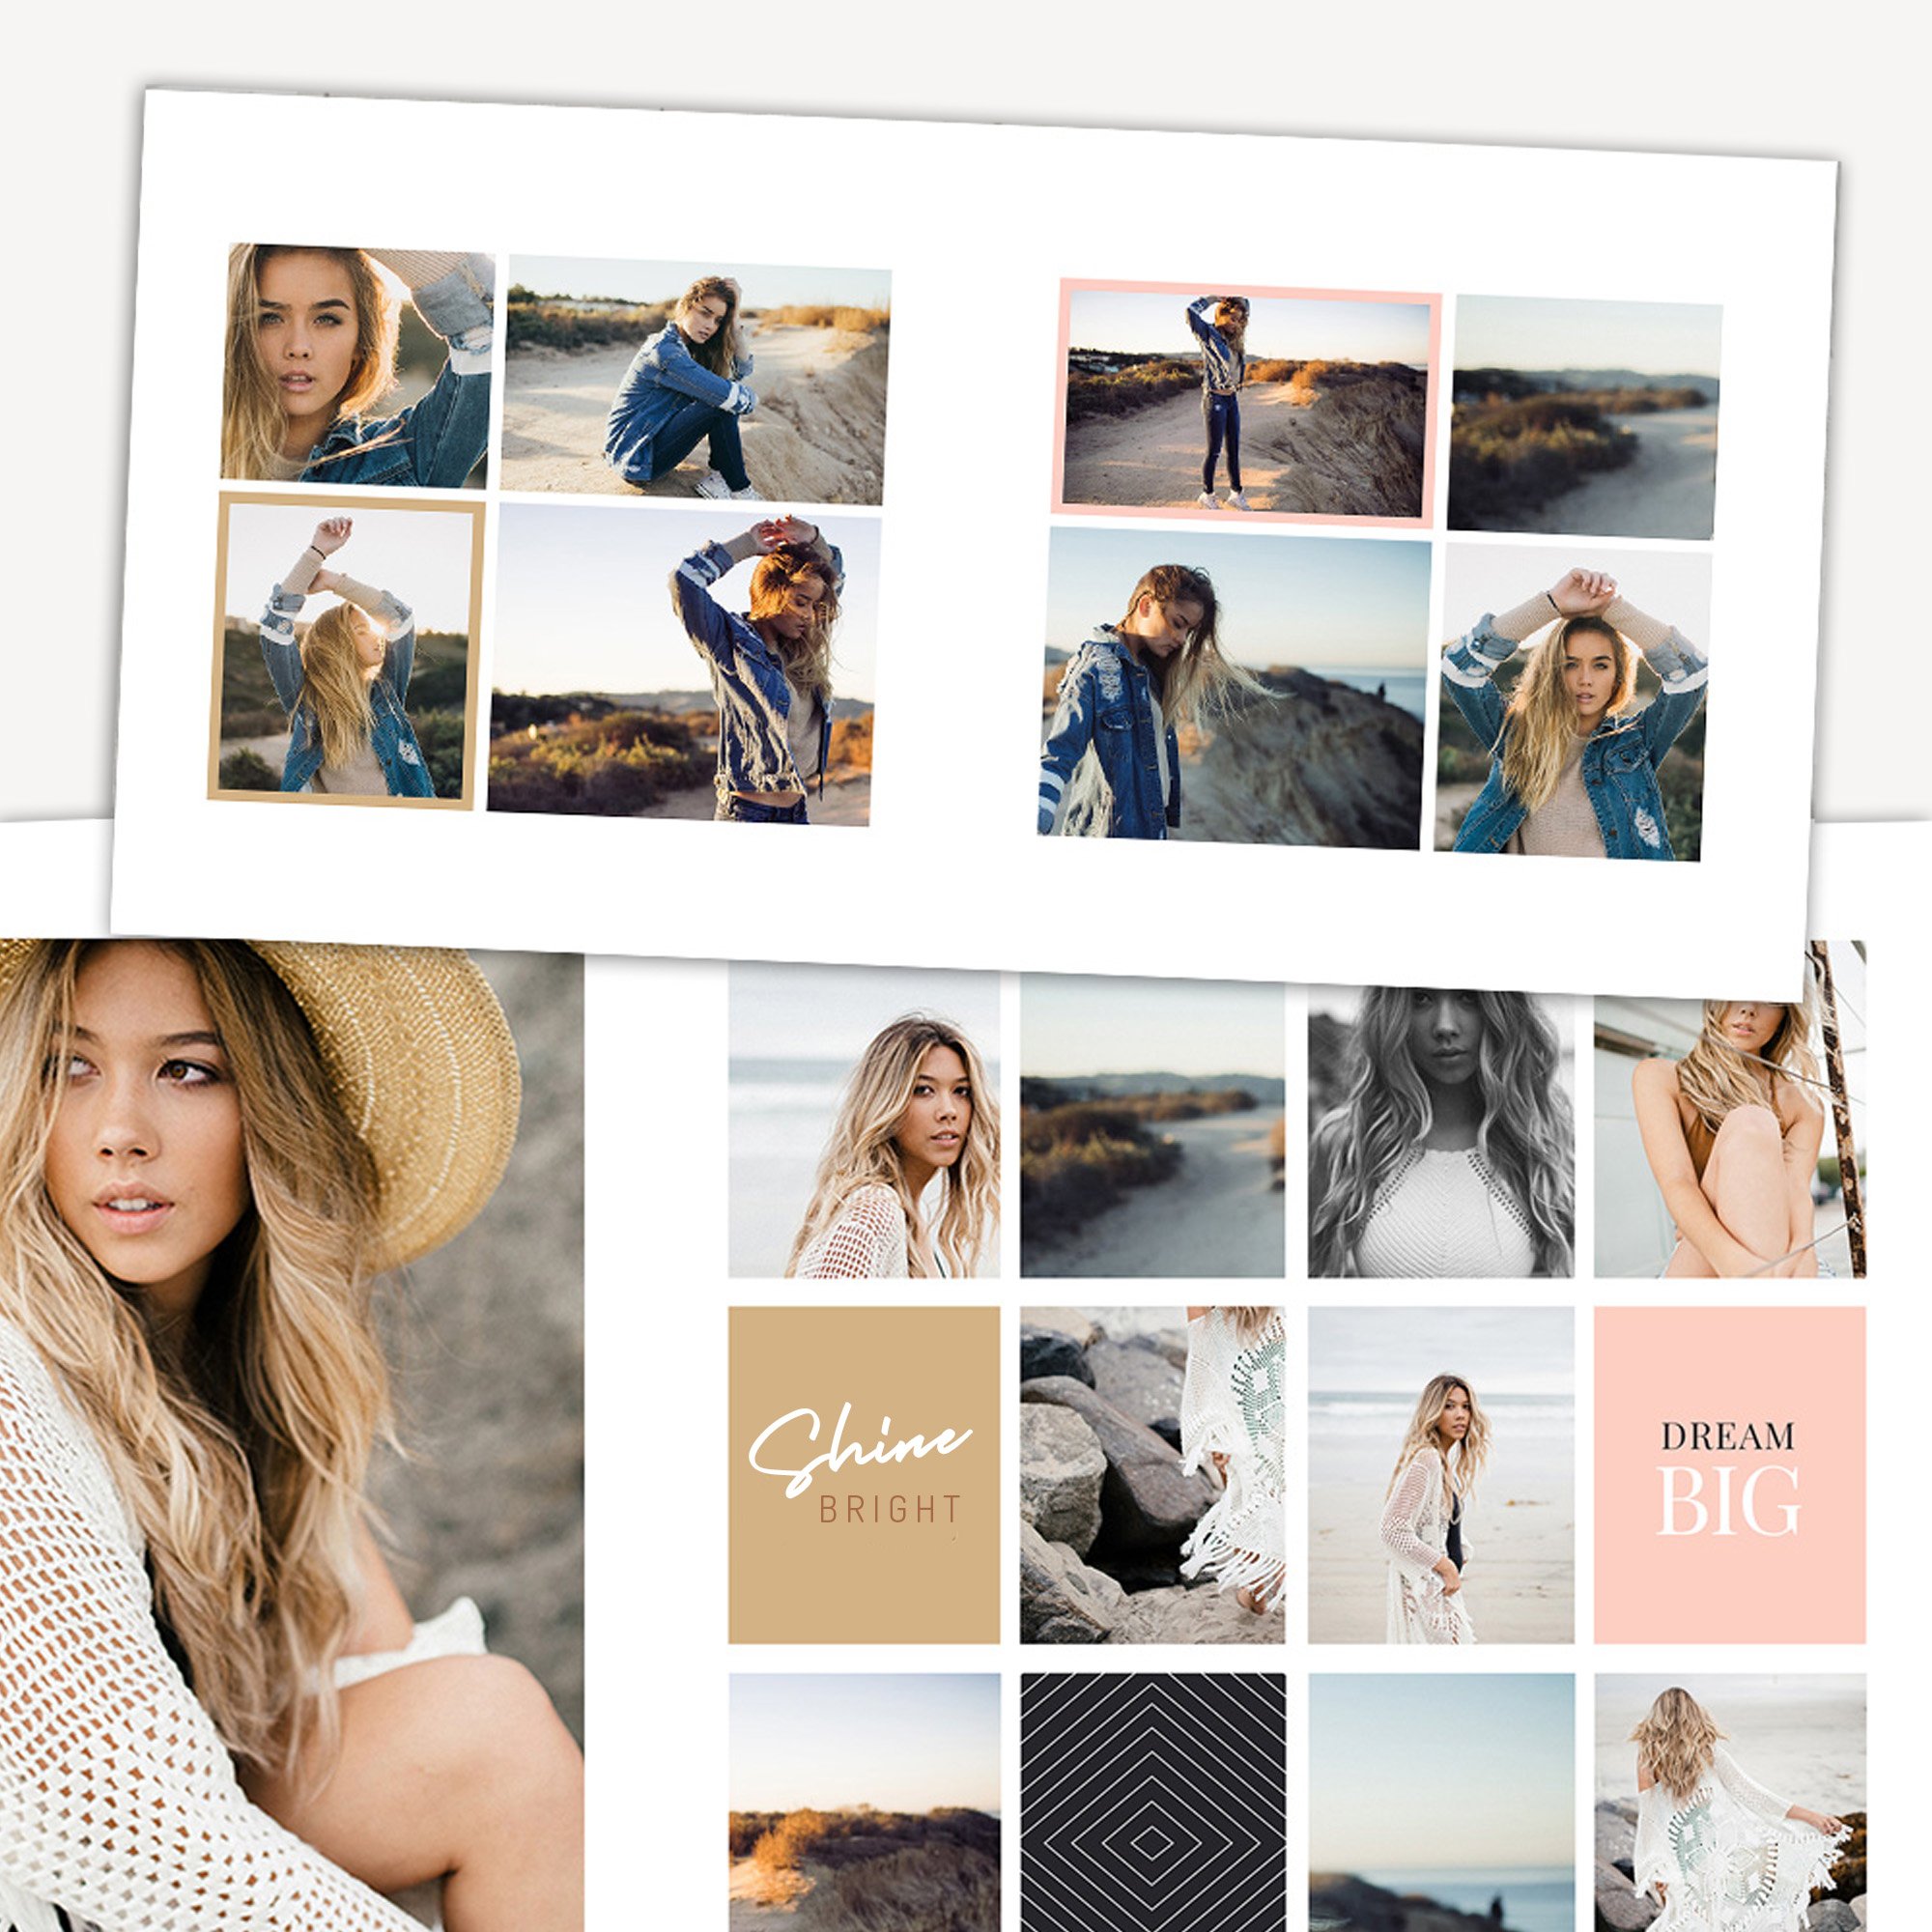Click the blurred ocean horizon photo
1932x1932 pixels.
1440,1800
